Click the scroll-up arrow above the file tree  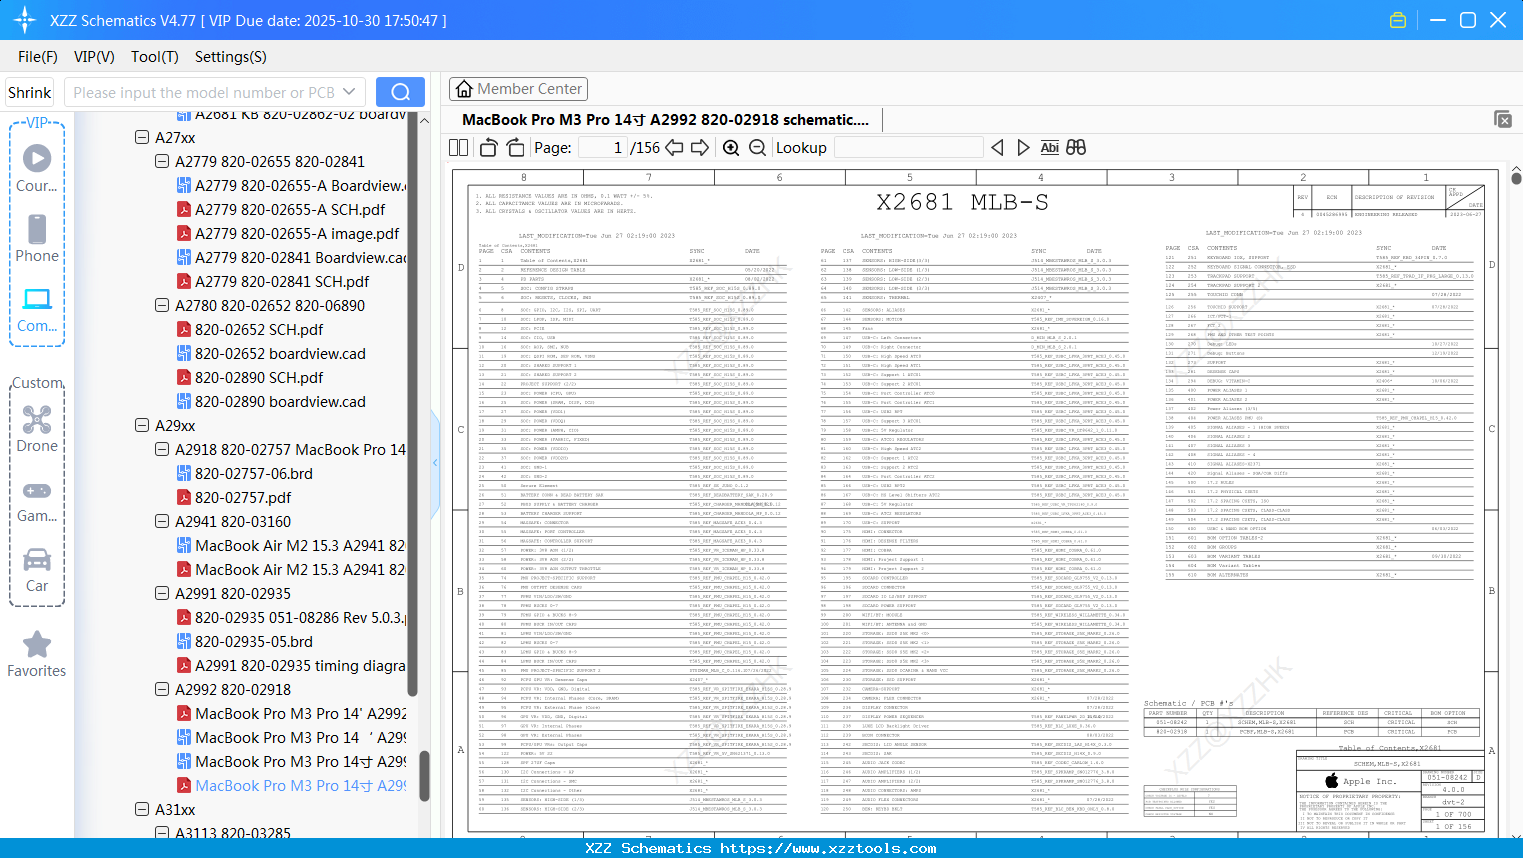(424, 120)
